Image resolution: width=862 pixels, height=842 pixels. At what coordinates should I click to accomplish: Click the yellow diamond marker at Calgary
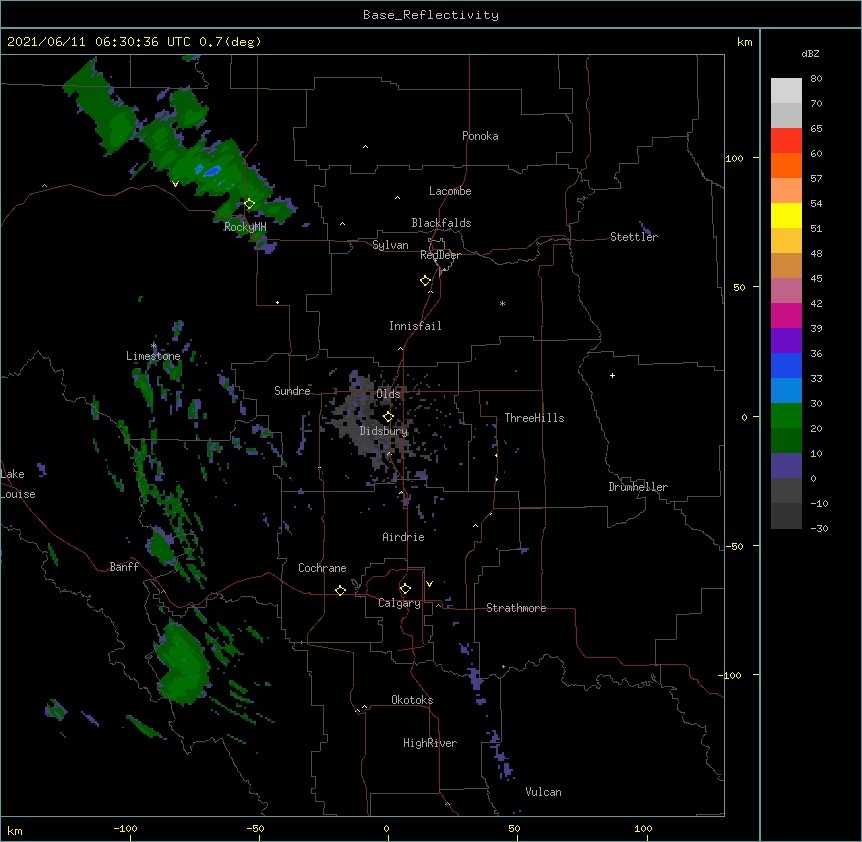coord(405,589)
